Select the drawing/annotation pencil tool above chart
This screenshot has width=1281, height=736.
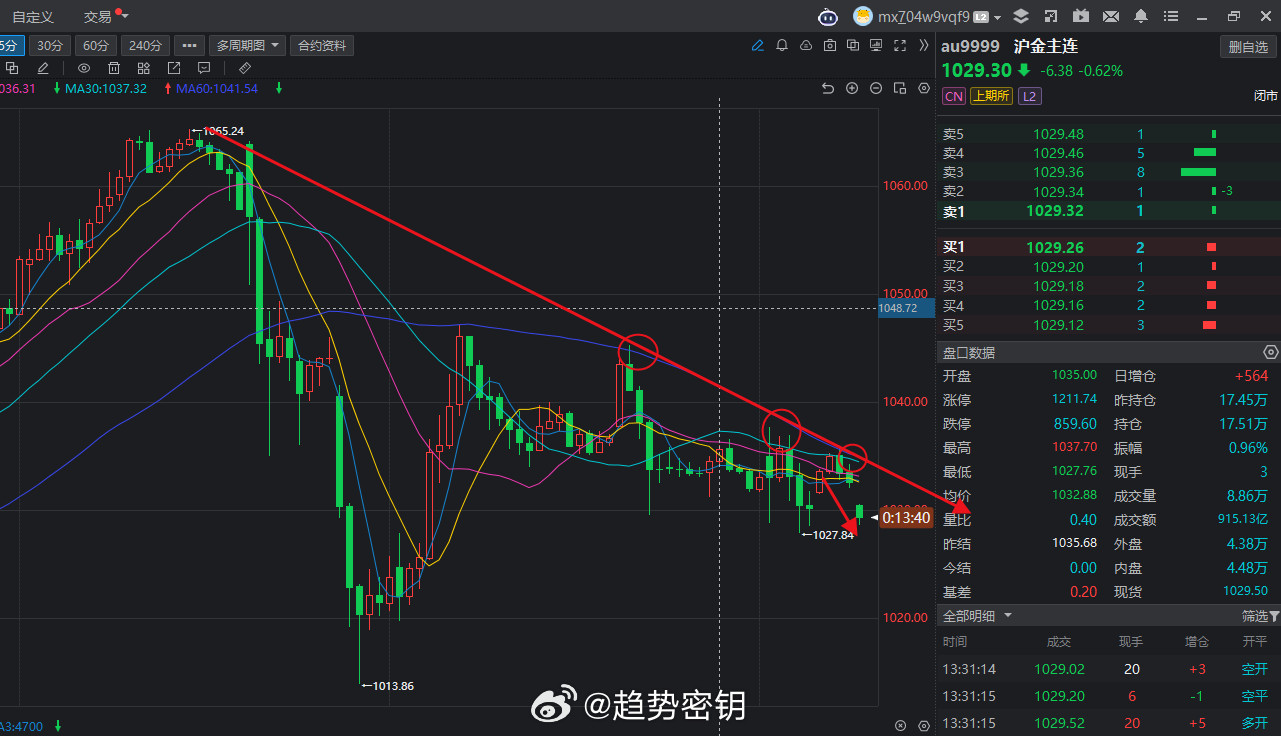(x=758, y=45)
